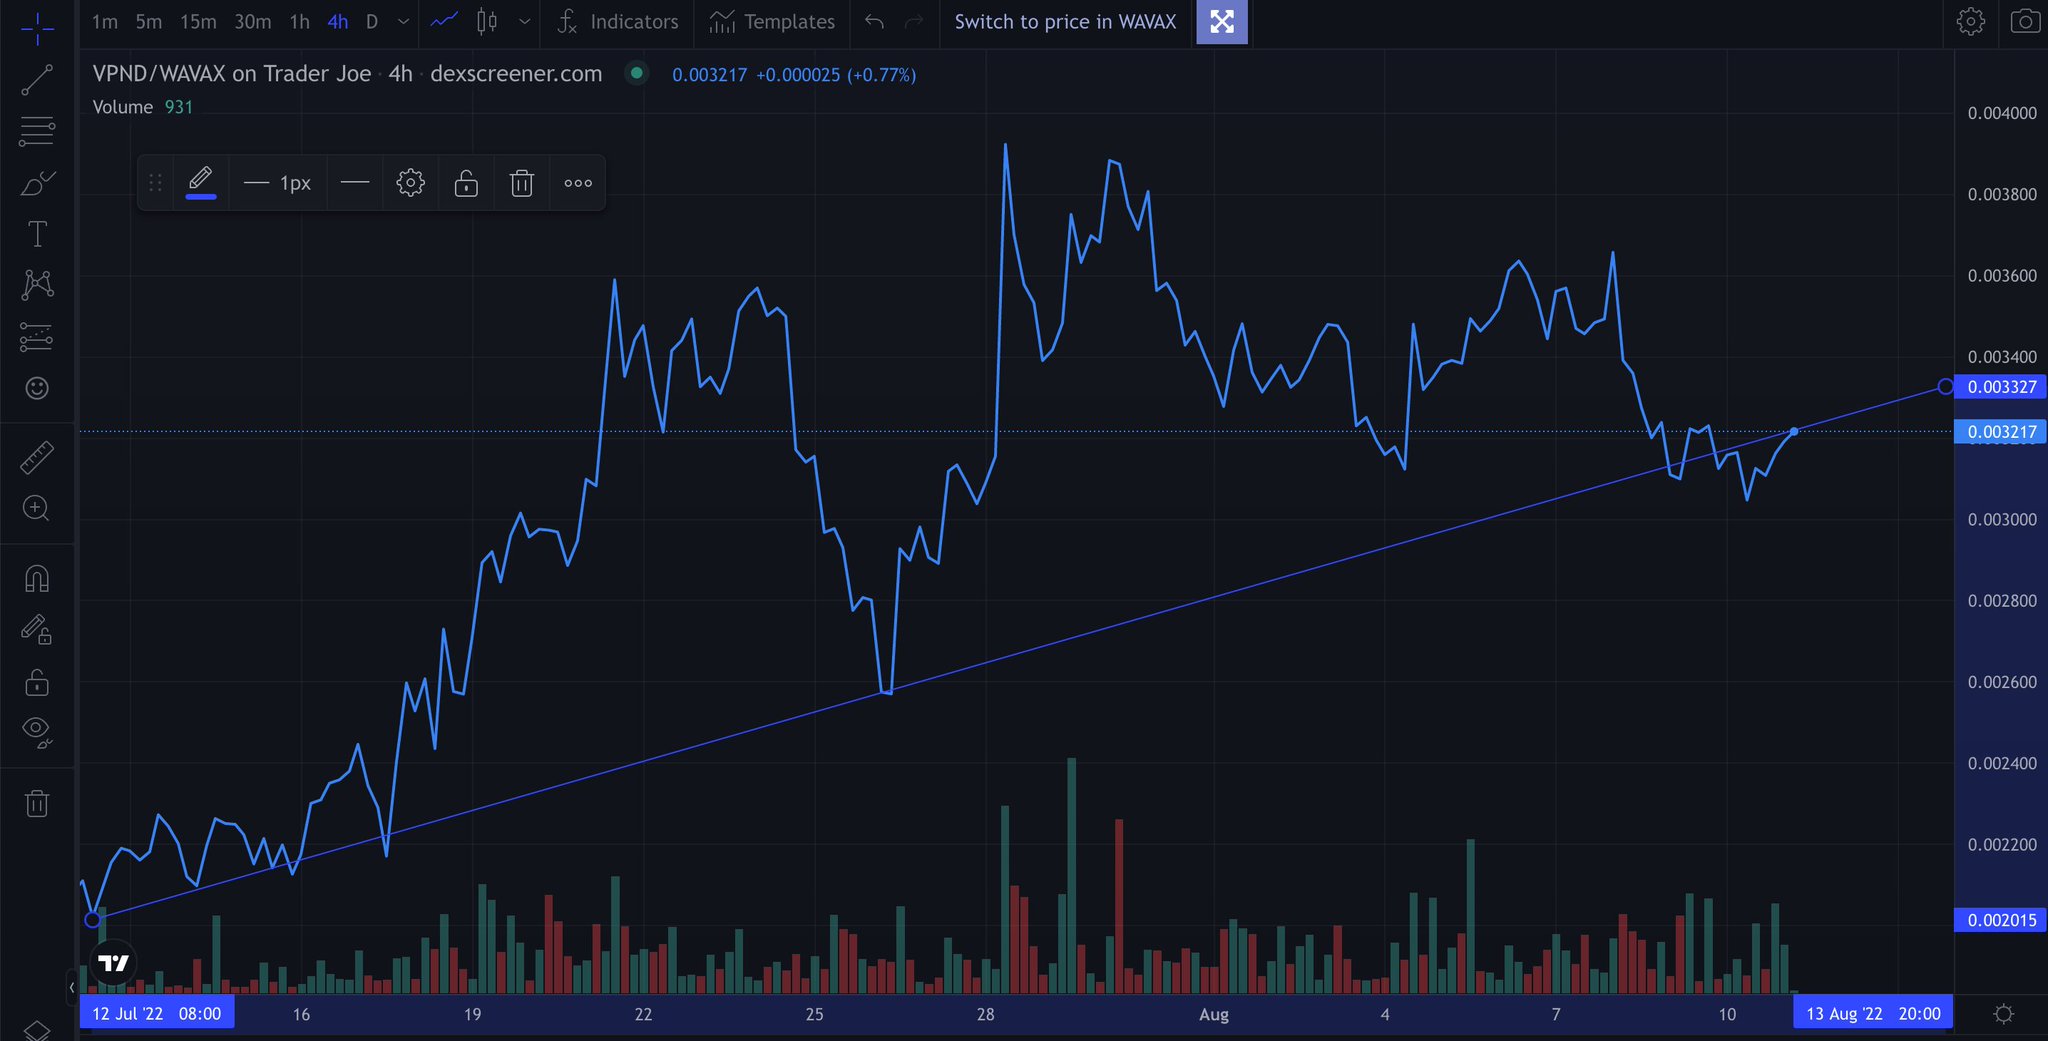Select the line chart style
The image size is (2048, 1041).
(444, 21)
